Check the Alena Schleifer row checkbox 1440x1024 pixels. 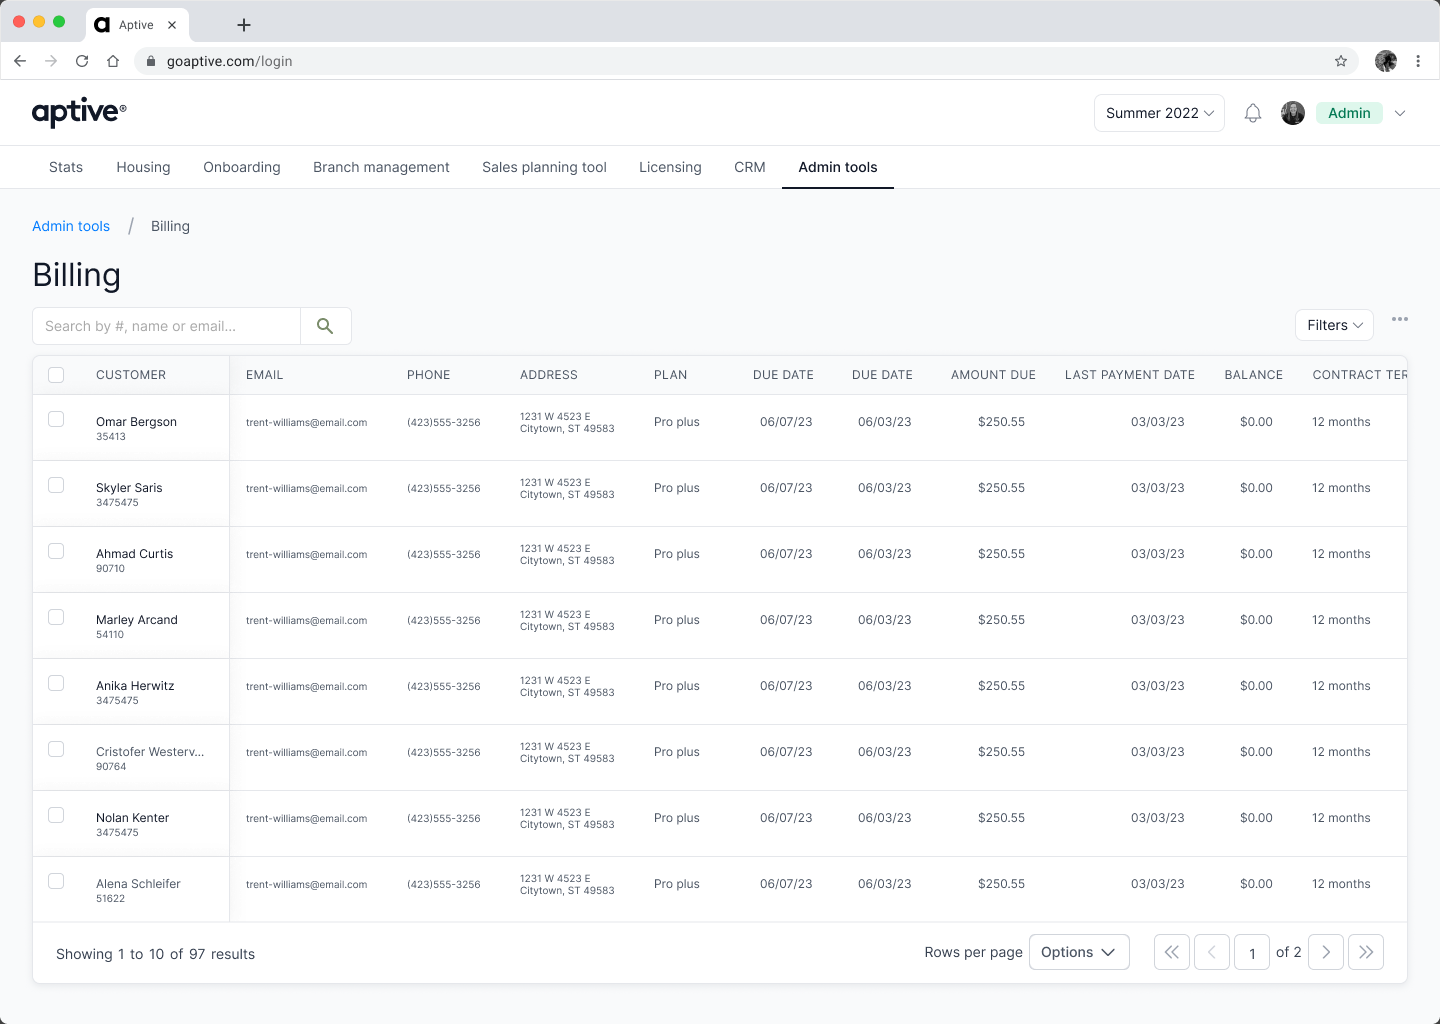pos(56,881)
